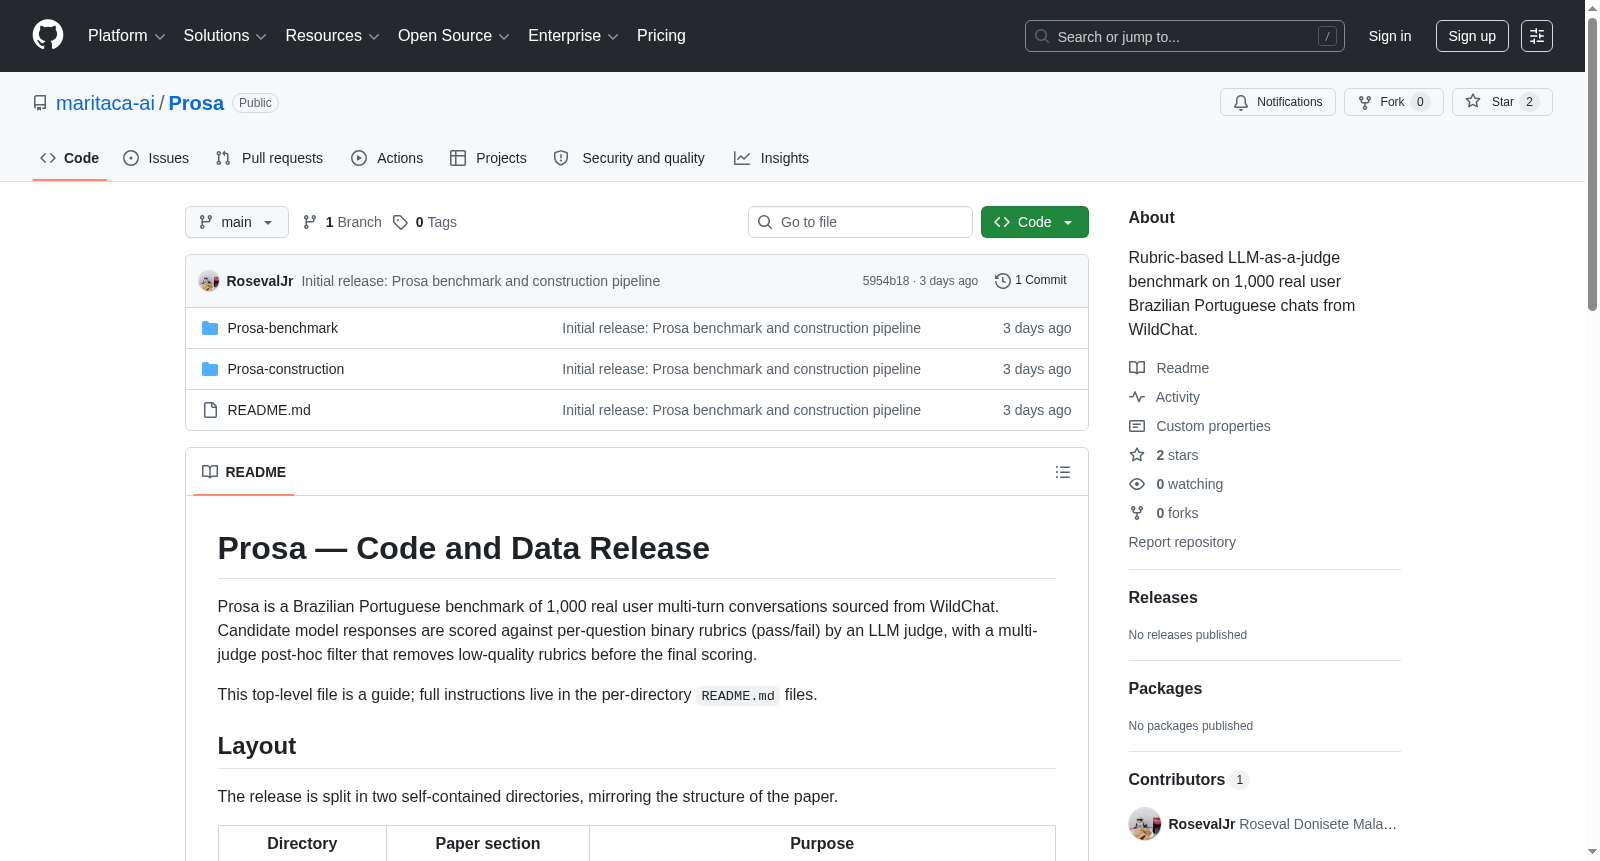The height and width of the screenshot is (861, 1600).
Task: Select the README tab
Action: 244,472
